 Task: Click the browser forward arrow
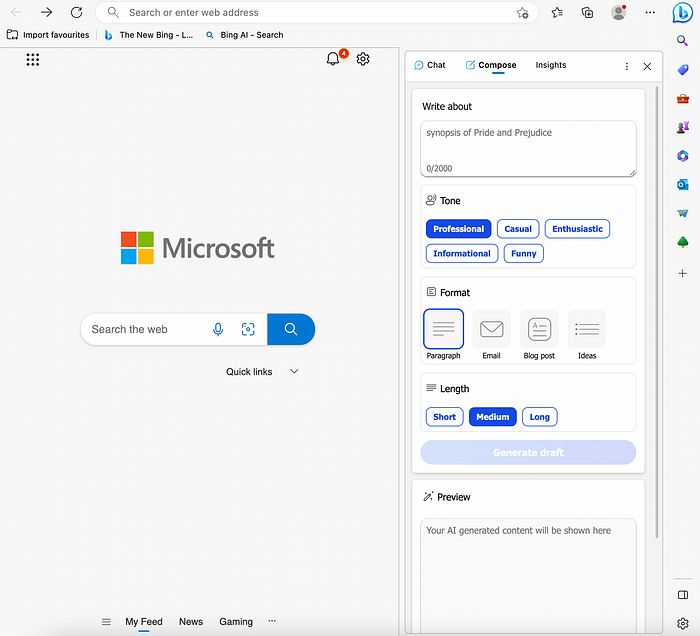pyautogui.click(x=46, y=12)
